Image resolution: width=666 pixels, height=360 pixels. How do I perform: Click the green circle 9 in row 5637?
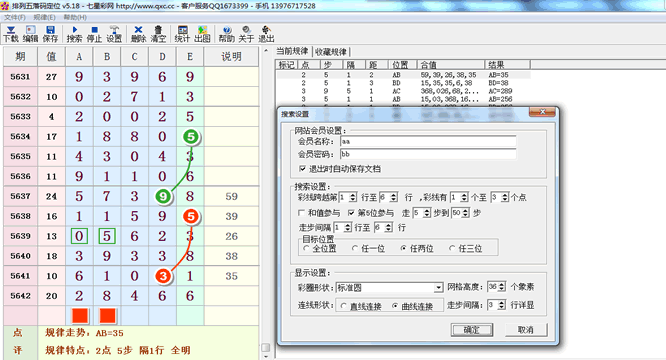pos(163,197)
